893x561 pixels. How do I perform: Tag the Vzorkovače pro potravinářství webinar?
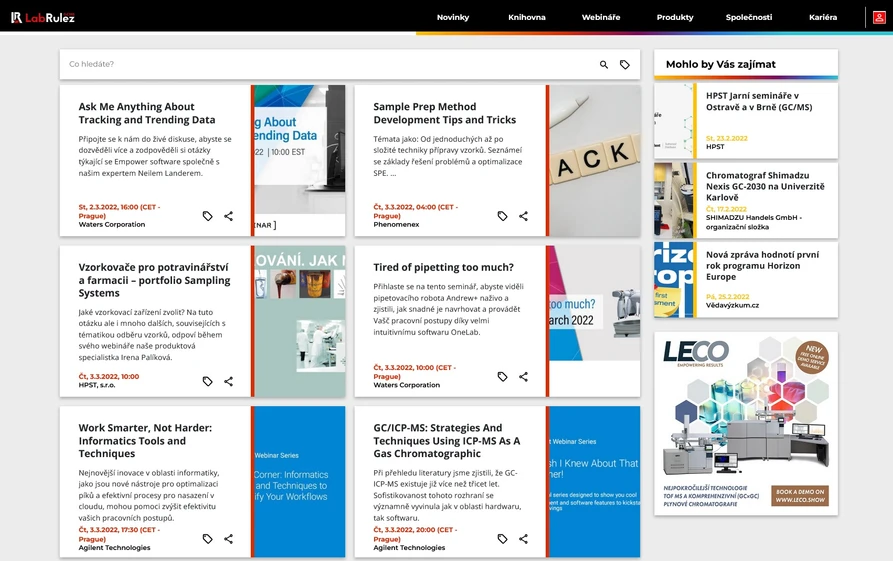[x=208, y=381]
